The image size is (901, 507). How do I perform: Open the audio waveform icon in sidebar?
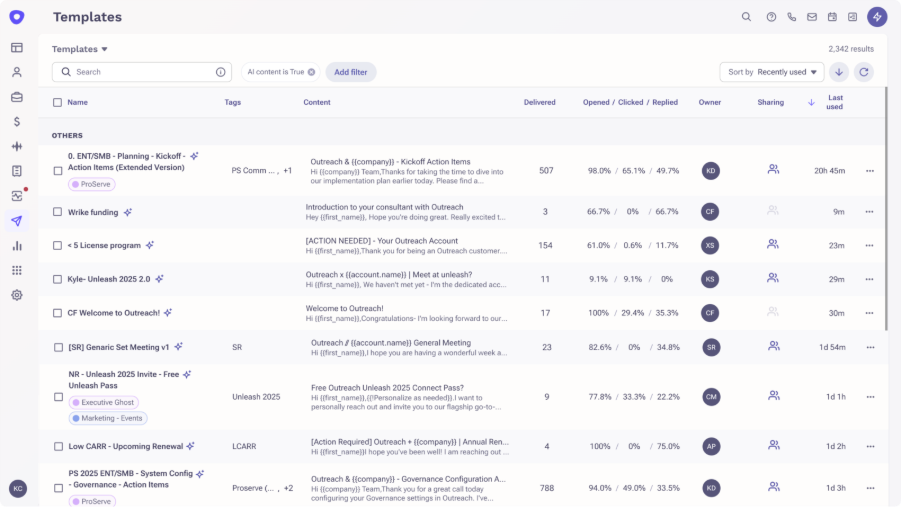tap(17, 147)
